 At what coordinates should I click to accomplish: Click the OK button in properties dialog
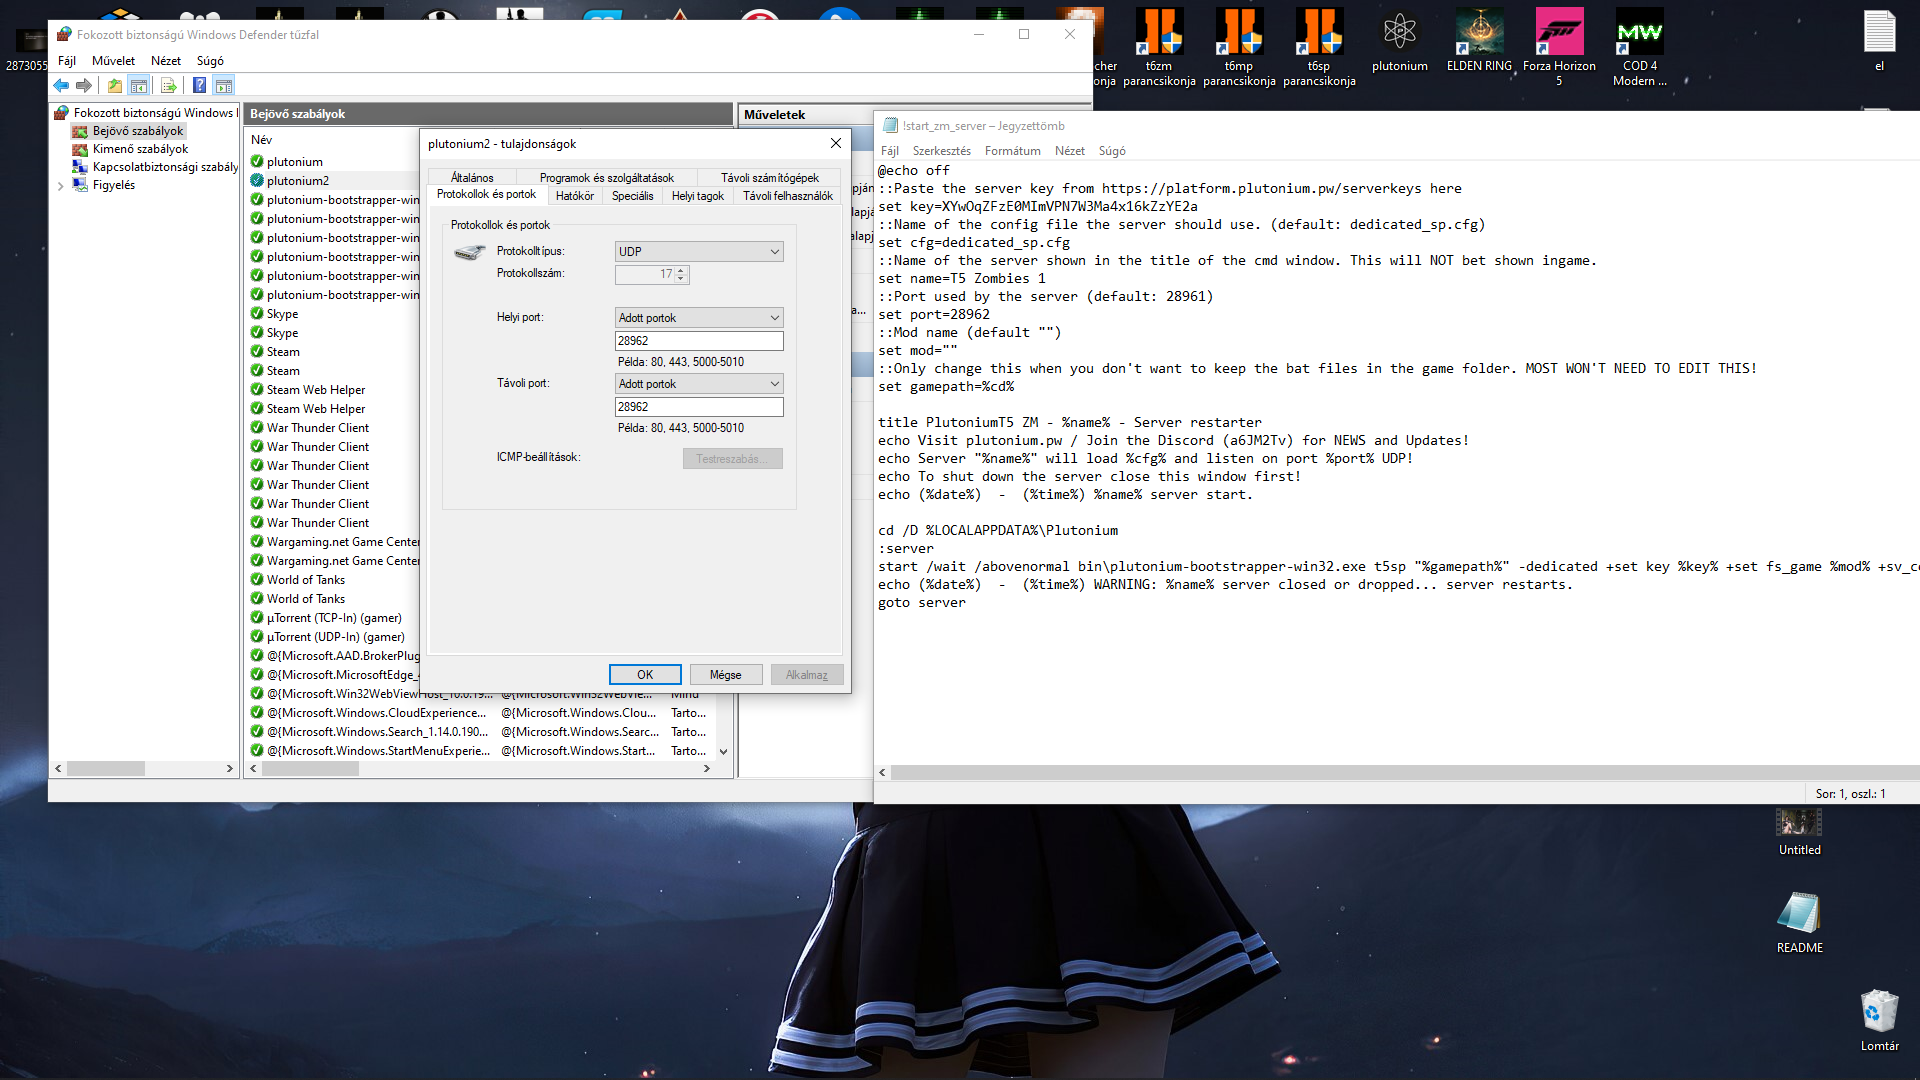pyautogui.click(x=645, y=675)
